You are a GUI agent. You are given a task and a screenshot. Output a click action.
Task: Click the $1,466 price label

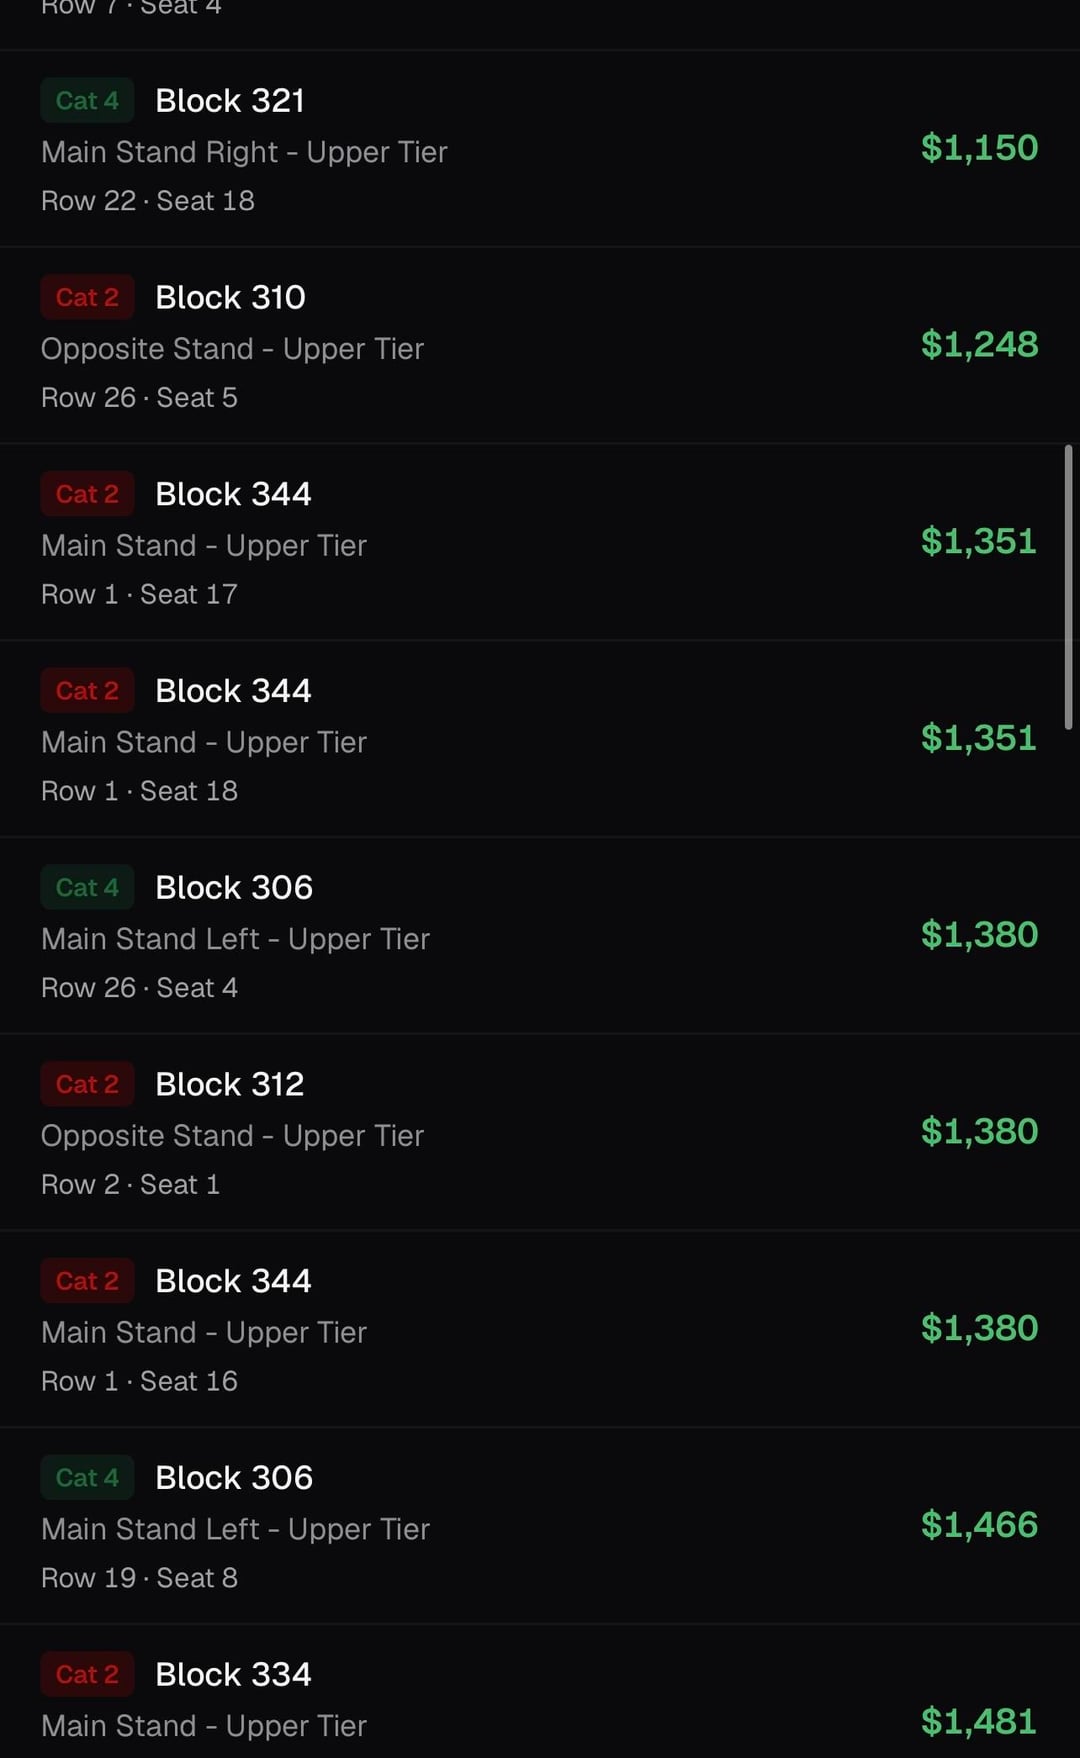pyautogui.click(x=979, y=1525)
